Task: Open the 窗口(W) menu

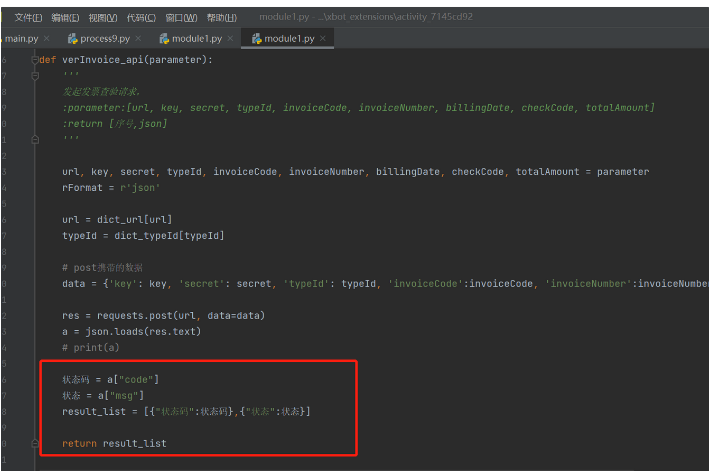Action: pos(181,17)
